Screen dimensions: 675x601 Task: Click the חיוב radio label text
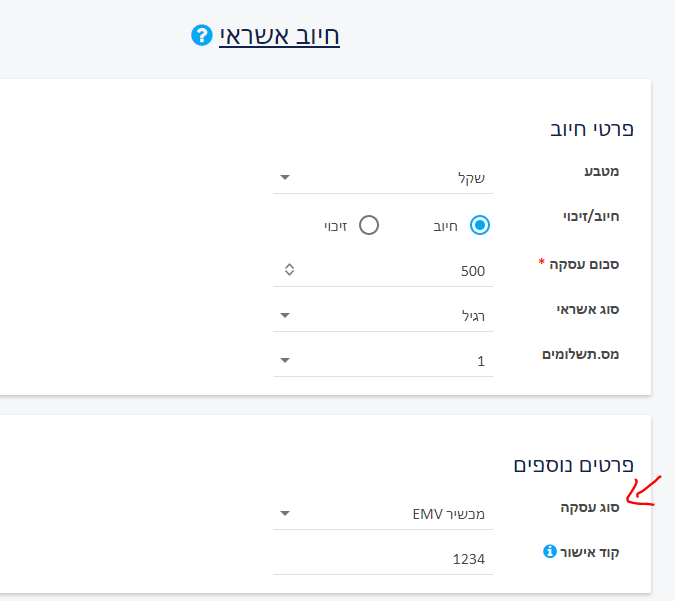click(x=445, y=226)
